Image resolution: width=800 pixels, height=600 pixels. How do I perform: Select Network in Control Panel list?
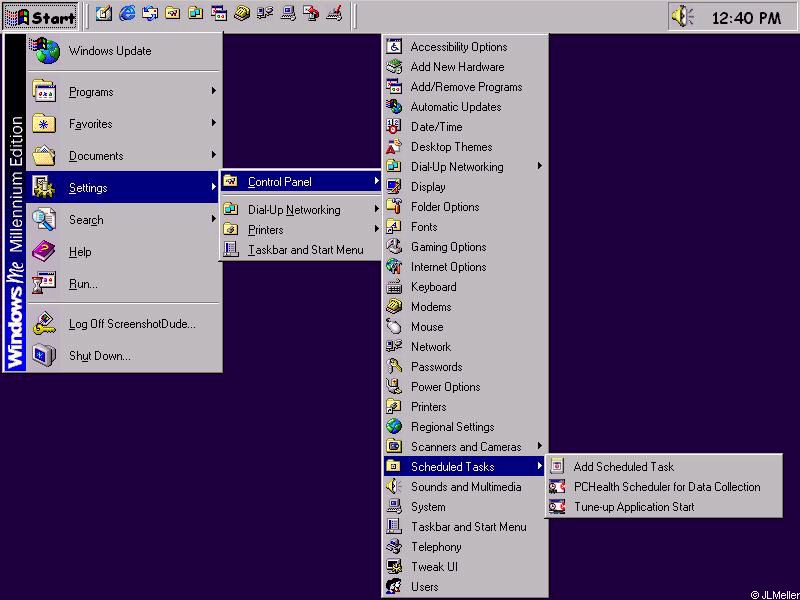[x=466, y=347]
